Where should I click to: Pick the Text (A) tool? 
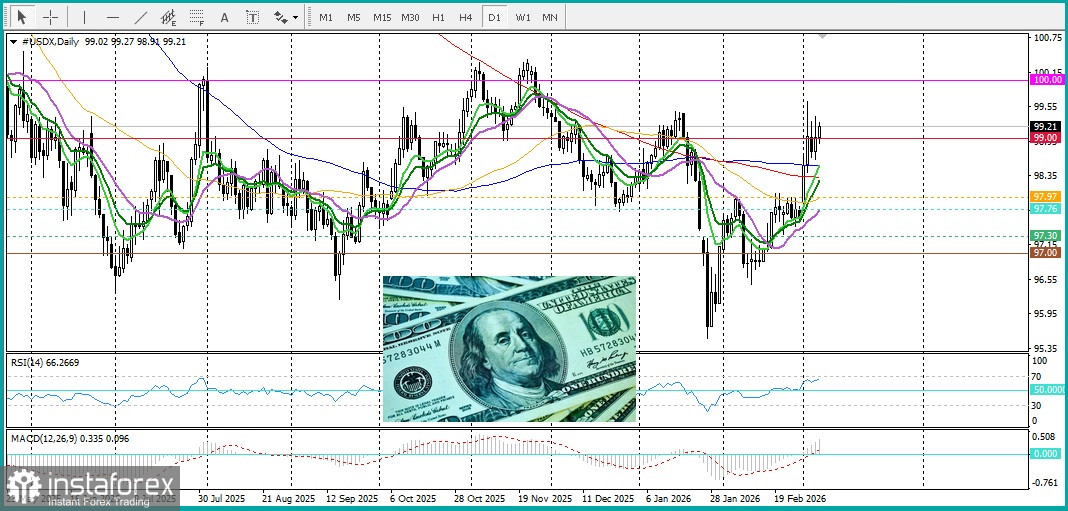click(224, 18)
